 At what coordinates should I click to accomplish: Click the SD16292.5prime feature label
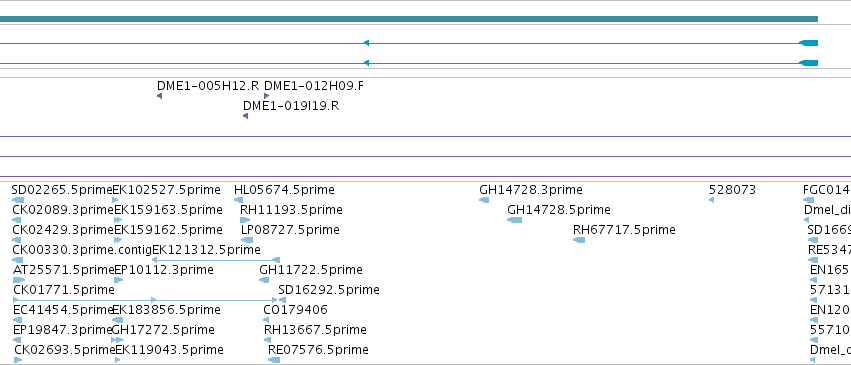pyautogui.click(x=329, y=290)
